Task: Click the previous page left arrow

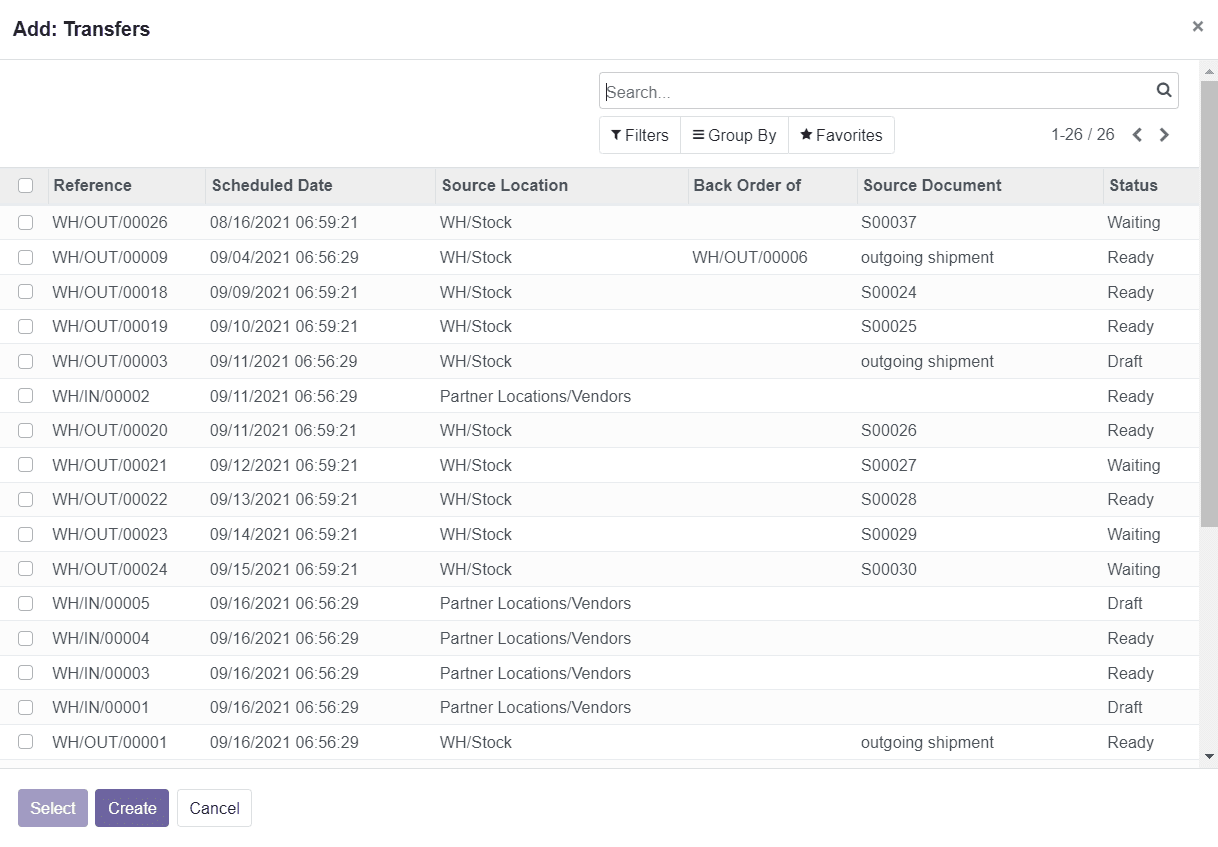Action: click(x=1137, y=134)
